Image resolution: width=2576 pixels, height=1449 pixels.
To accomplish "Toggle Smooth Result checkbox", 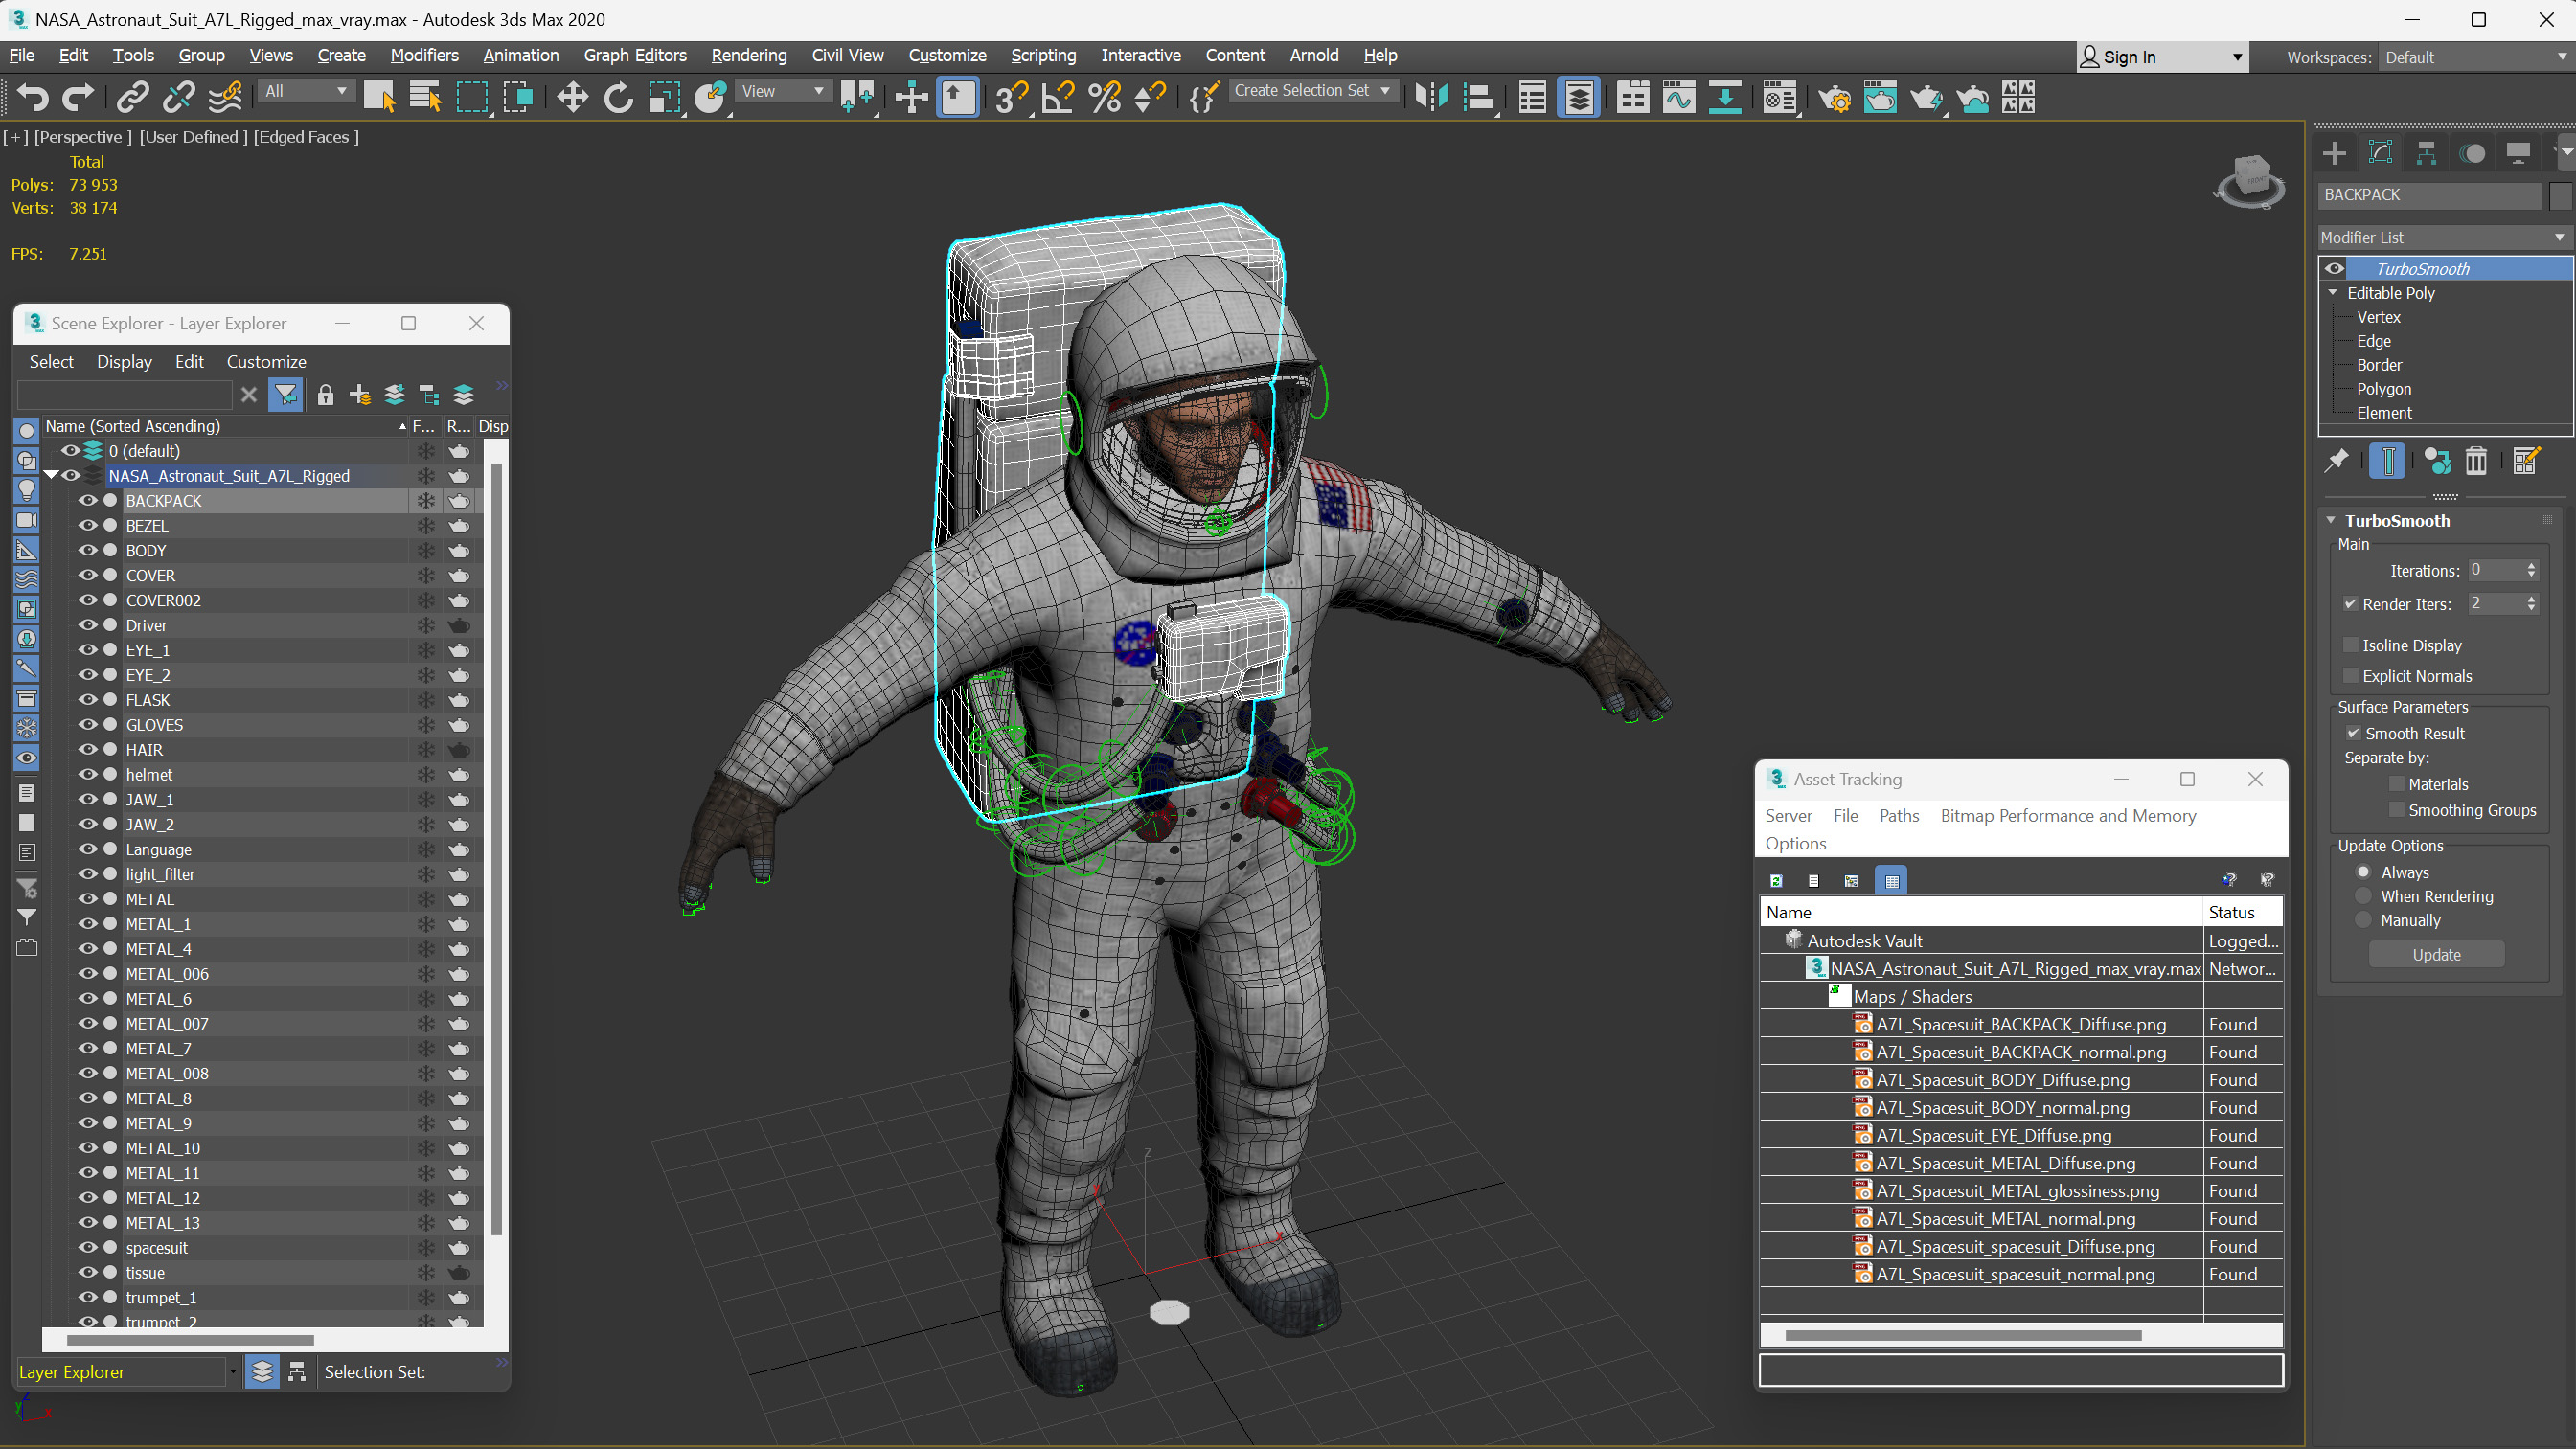I will [2353, 733].
